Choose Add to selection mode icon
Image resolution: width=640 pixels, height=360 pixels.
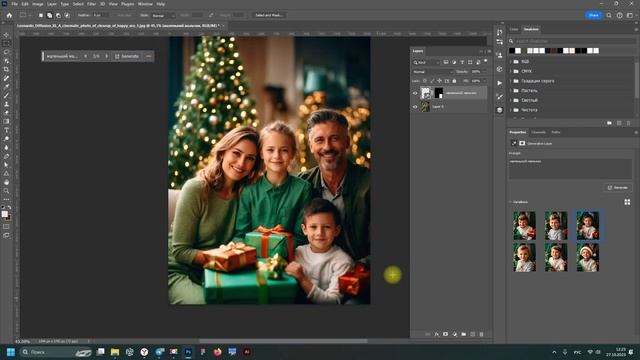point(49,15)
